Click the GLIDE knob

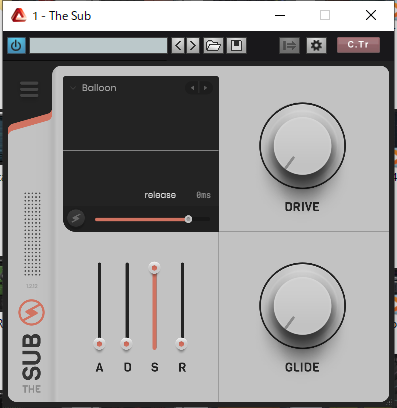tap(302, 306)
